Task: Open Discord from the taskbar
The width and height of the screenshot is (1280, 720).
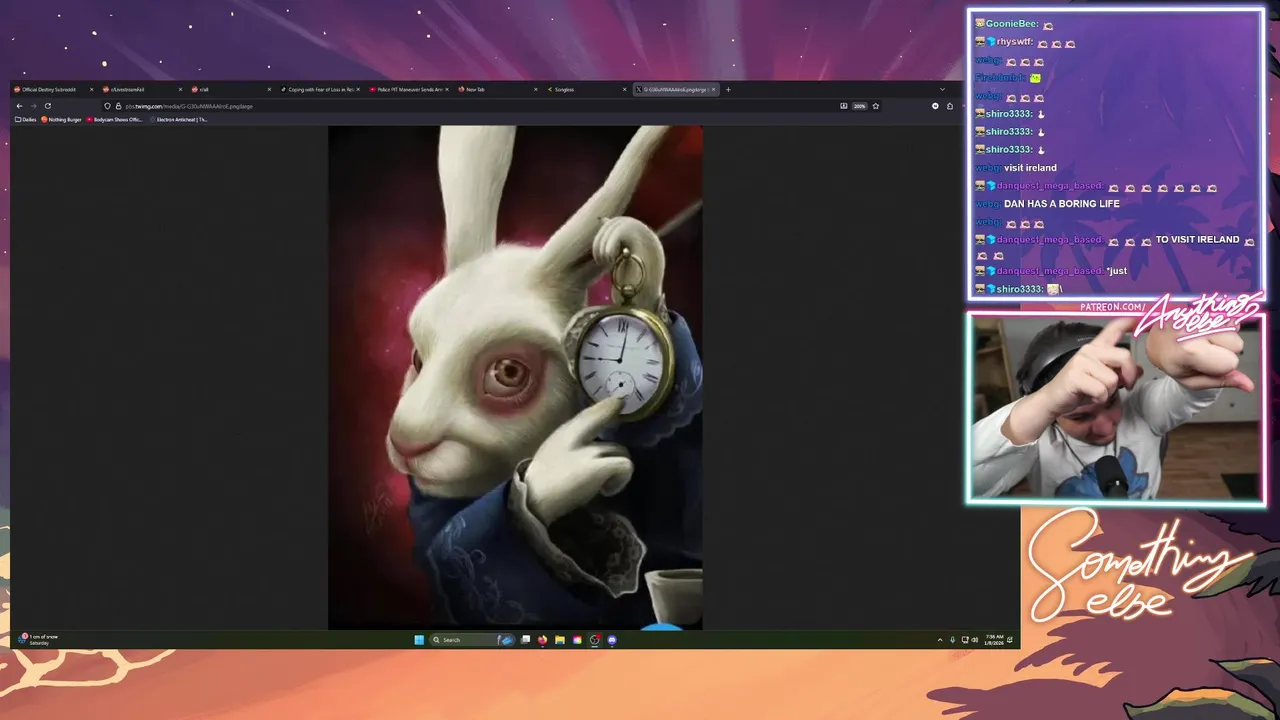Action: point(612,640)
